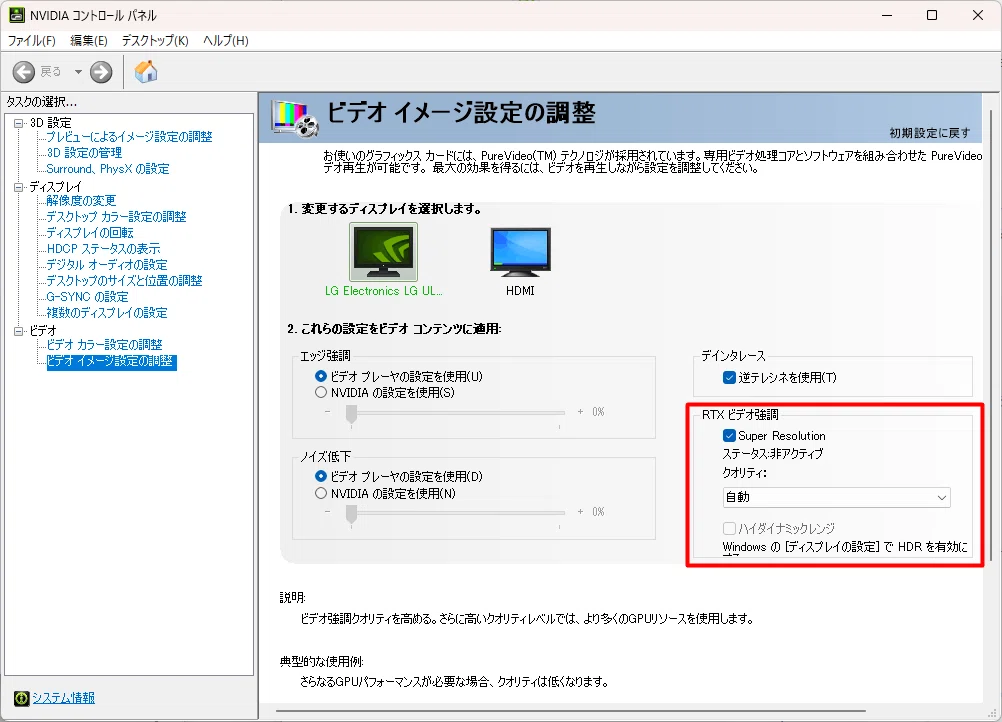Open デスクトップのサイズと位置の調整
The width and height of the screenshot is (1002, 722).
[x=124, y=280]
